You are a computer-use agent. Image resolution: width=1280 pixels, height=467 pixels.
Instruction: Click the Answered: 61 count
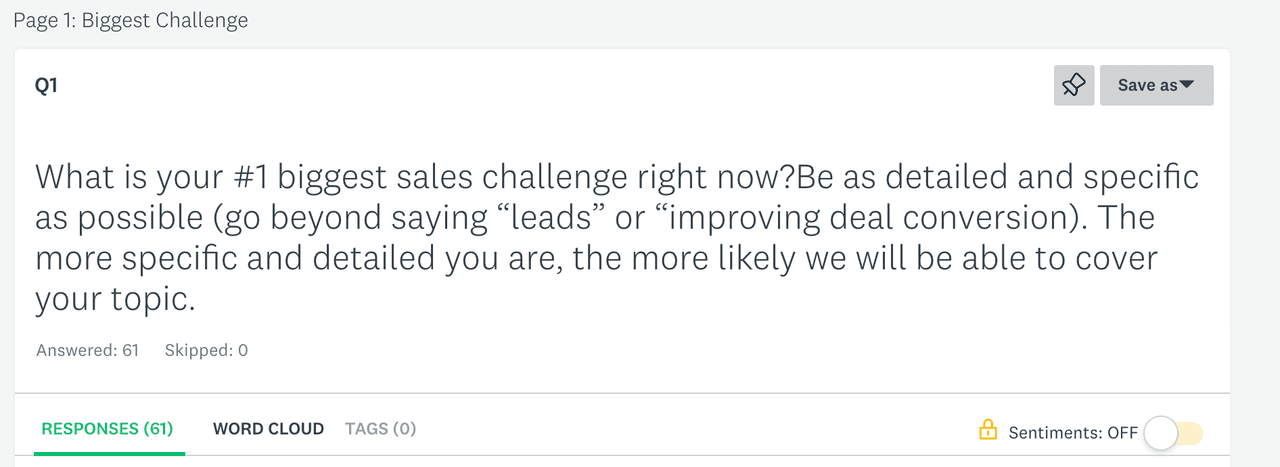pos(87,350)
